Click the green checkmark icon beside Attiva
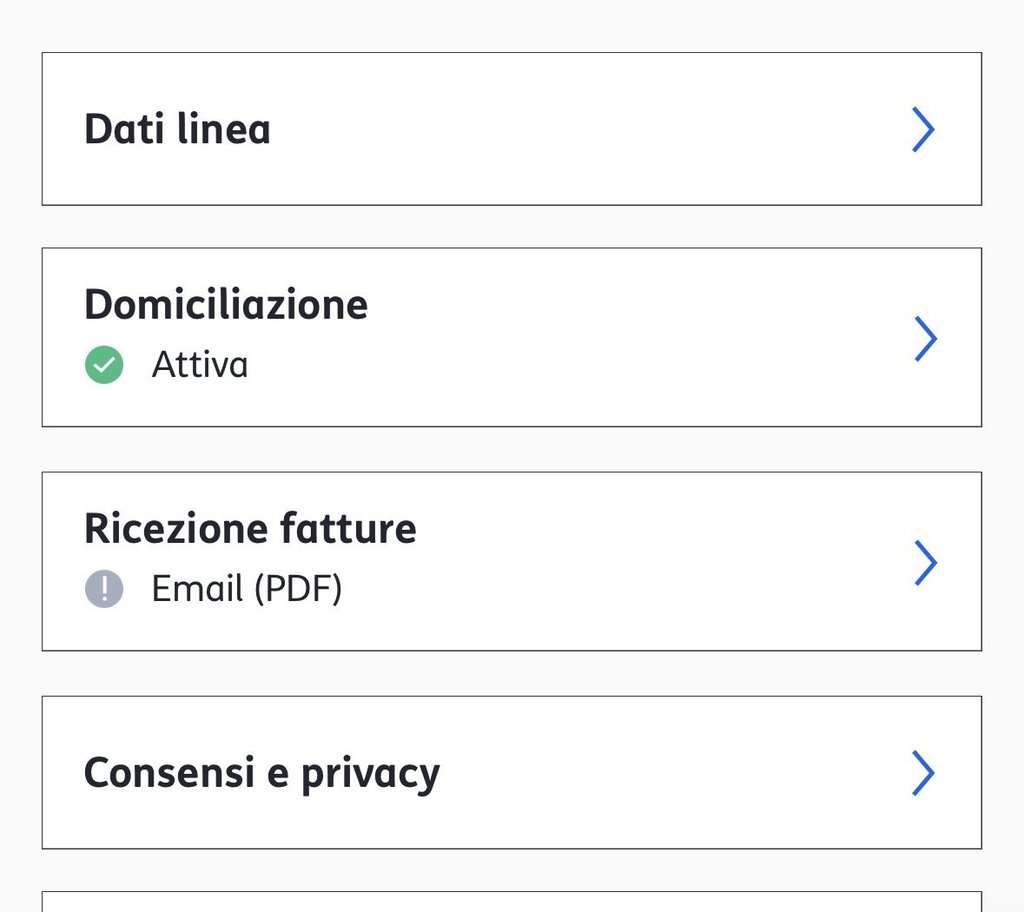The image size is (1024, 912). (104, 366)
